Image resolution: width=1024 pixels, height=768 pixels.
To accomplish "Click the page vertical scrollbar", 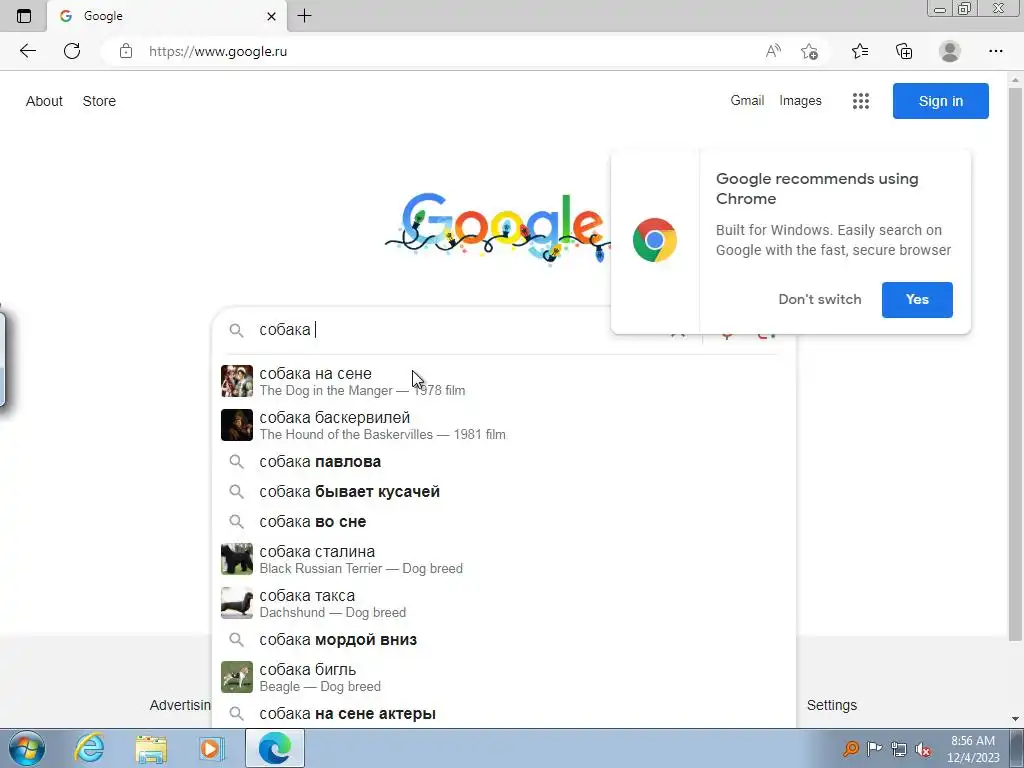I will 1016,366.
